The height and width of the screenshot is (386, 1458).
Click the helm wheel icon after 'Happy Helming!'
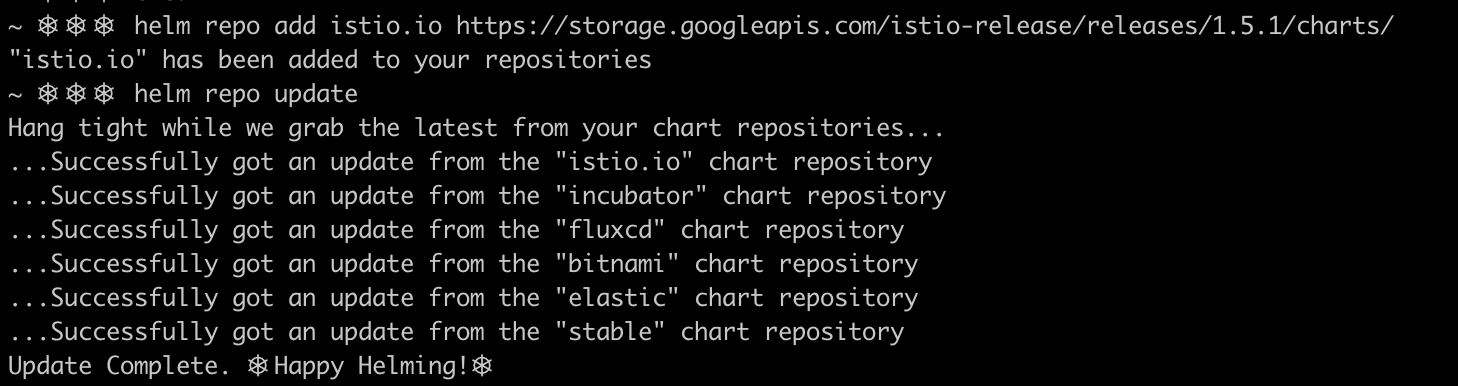pyautogui.click(x=483, y=366)
